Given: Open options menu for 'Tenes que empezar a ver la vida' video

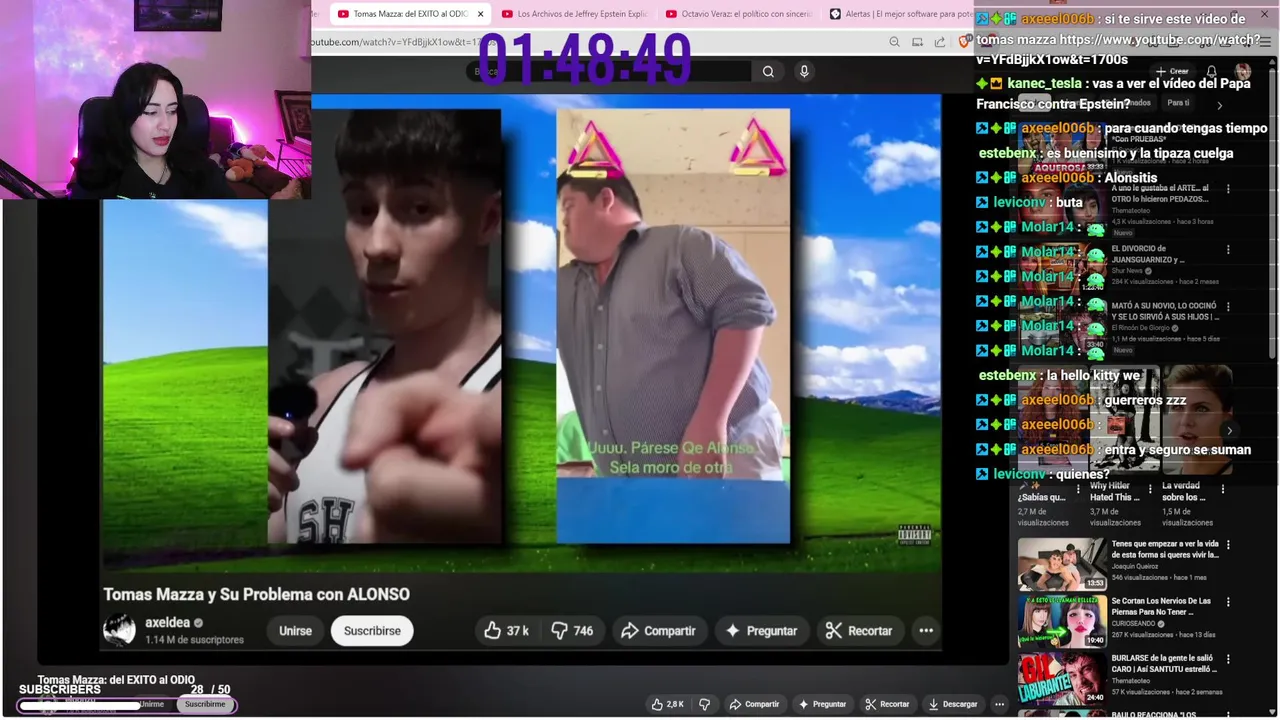Looking at the screenshot, I should coord(1228,545).
